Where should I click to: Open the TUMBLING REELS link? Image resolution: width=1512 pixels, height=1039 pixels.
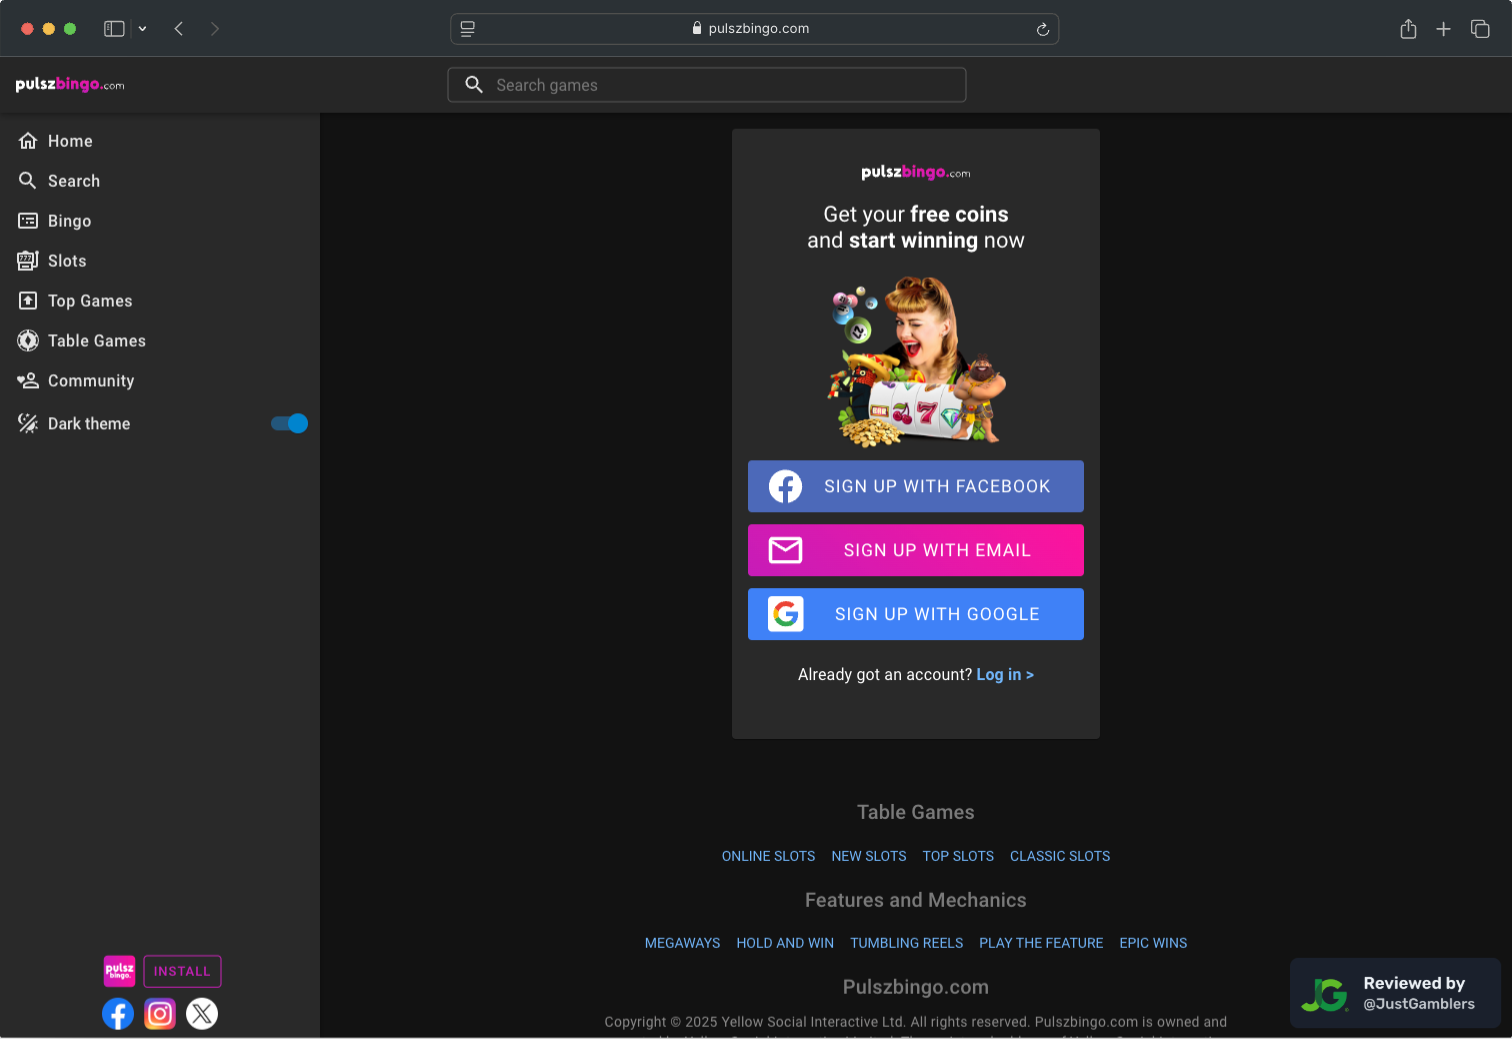(x=907, y=943)
